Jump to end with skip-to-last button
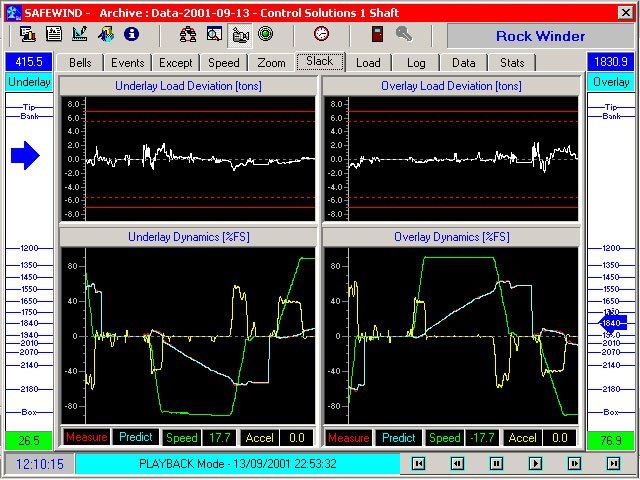Viewport: 640px width, 480px height. [x=613, y=464]
